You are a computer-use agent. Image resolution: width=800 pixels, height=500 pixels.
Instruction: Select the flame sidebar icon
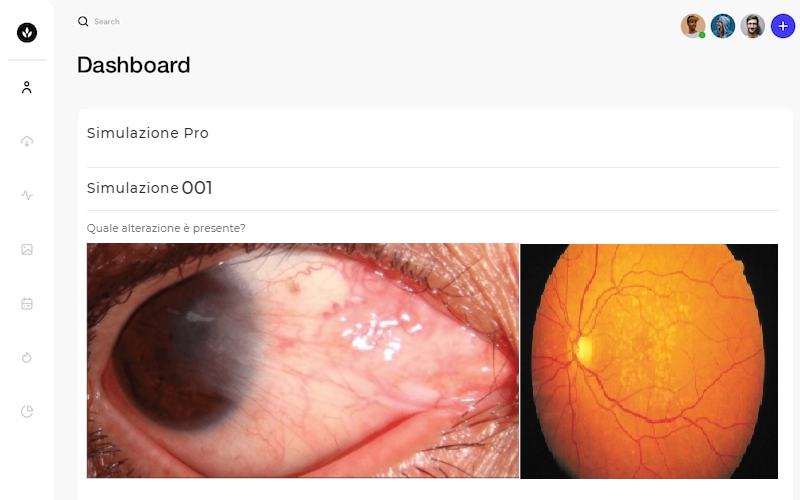click(27, 358)
